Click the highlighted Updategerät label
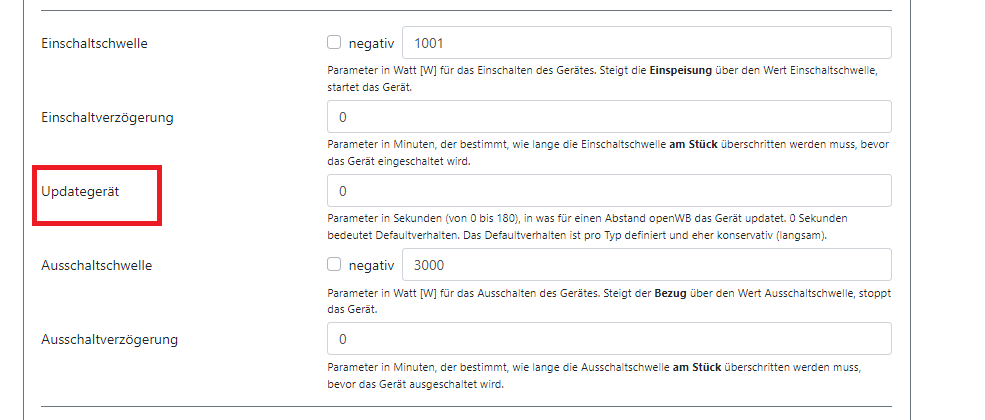 coord(81,192)
